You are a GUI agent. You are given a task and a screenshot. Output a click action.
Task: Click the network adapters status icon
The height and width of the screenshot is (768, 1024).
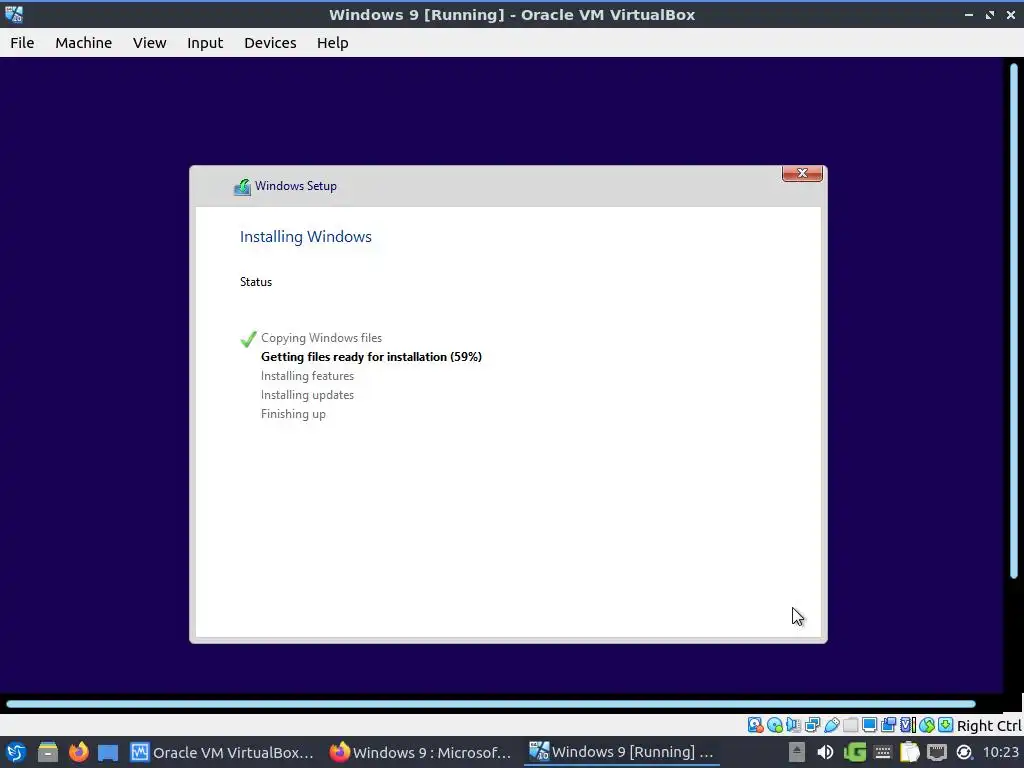(x=812, y=725)
